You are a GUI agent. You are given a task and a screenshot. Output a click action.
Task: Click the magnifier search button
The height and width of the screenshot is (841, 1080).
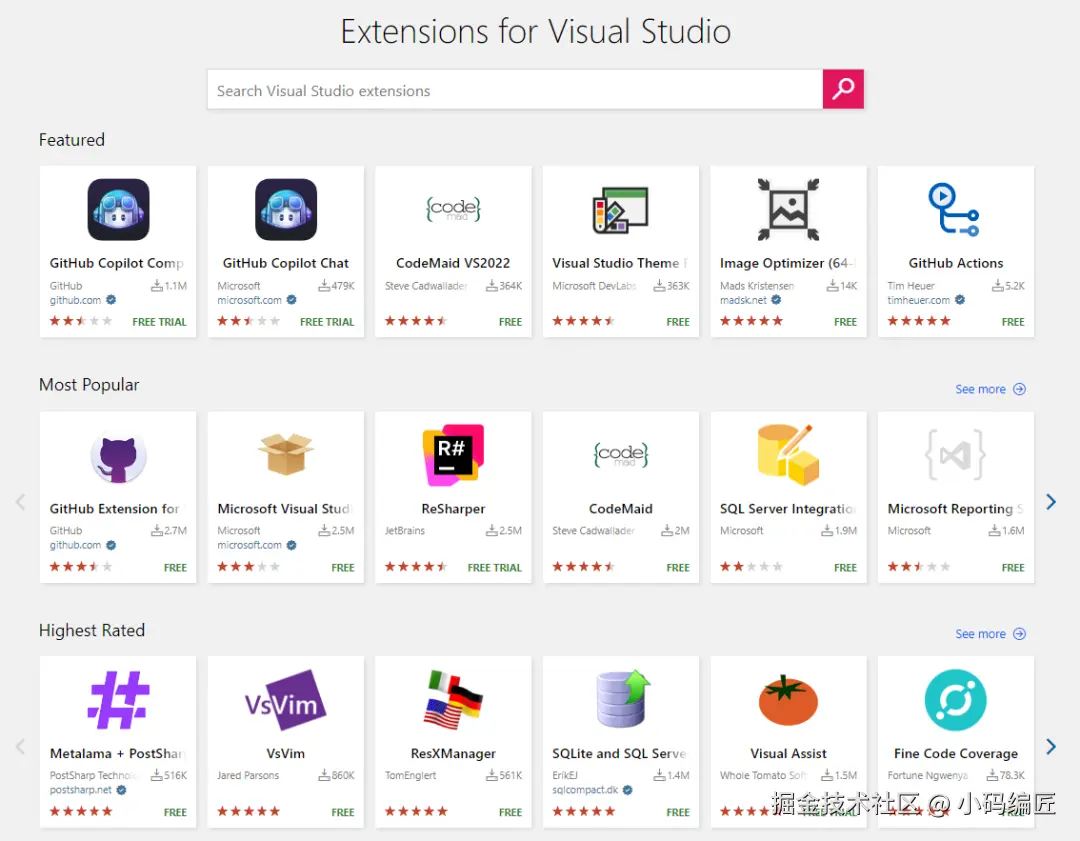[x=843, y=89]
